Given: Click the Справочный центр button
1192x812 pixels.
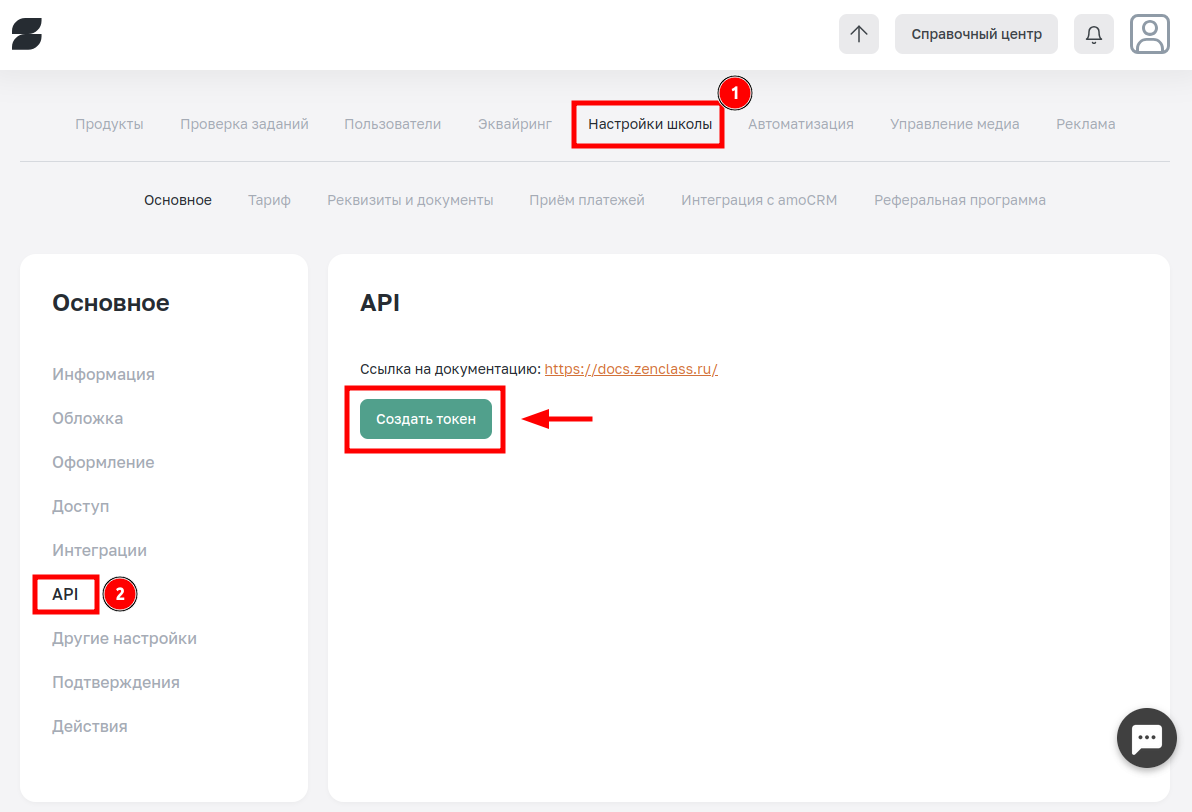Looking at the screenshot, I should 976,34.
